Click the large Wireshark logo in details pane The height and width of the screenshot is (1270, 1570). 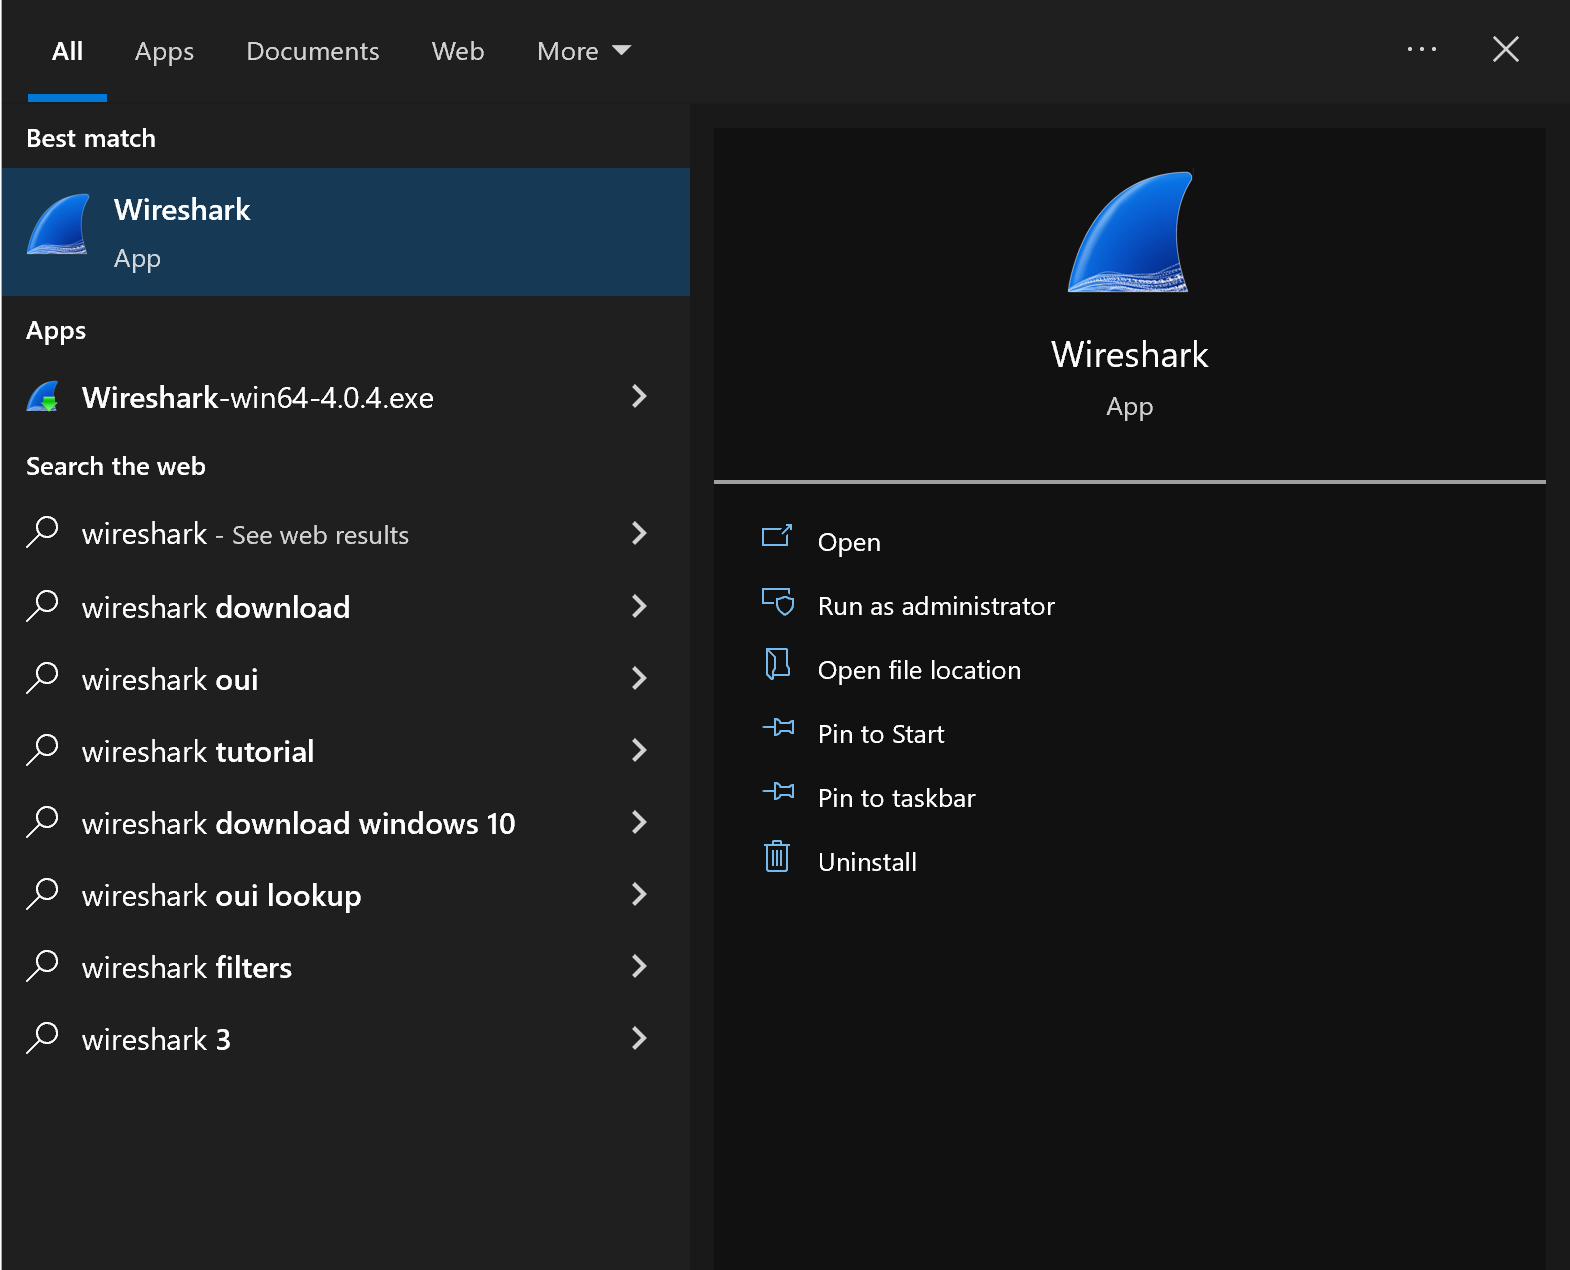tap(1130, 232)
